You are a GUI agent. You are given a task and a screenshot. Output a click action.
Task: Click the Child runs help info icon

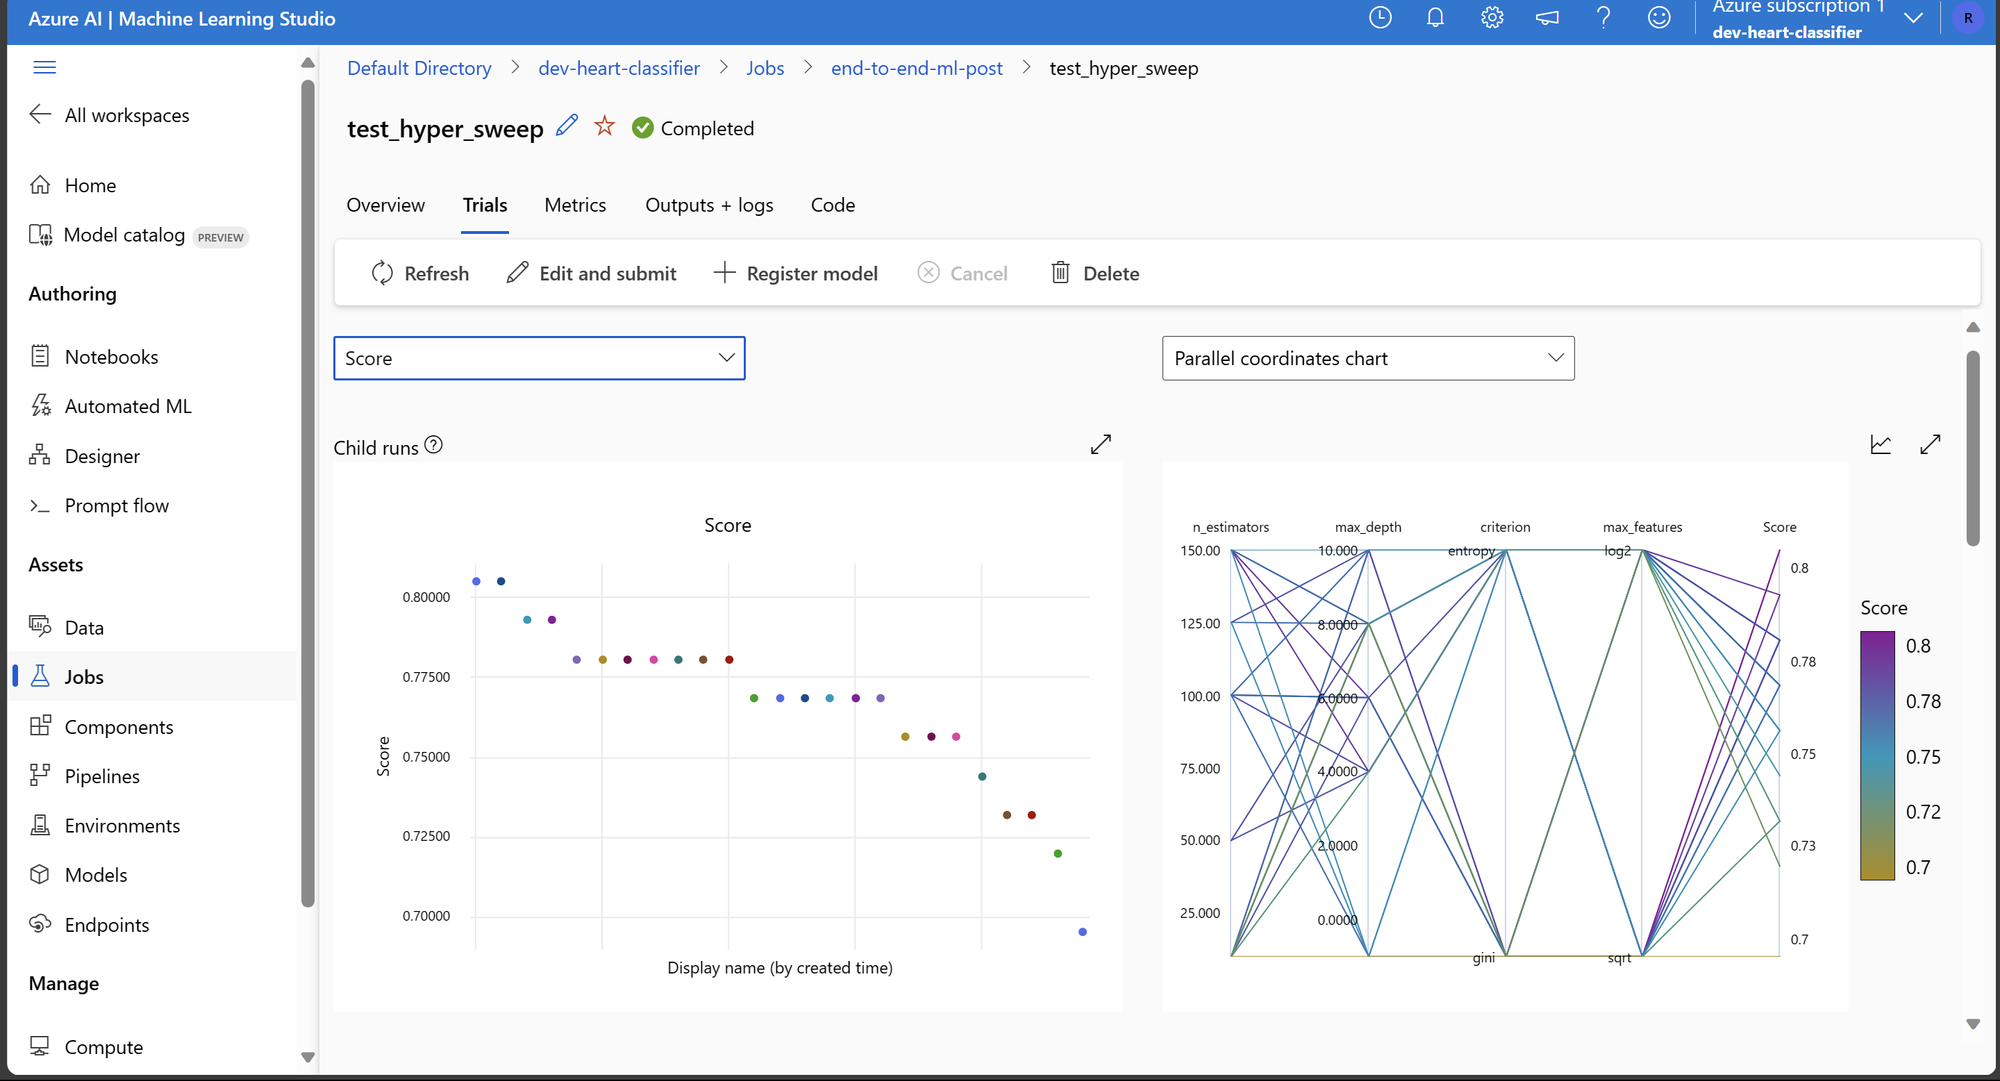pos(433,445)
